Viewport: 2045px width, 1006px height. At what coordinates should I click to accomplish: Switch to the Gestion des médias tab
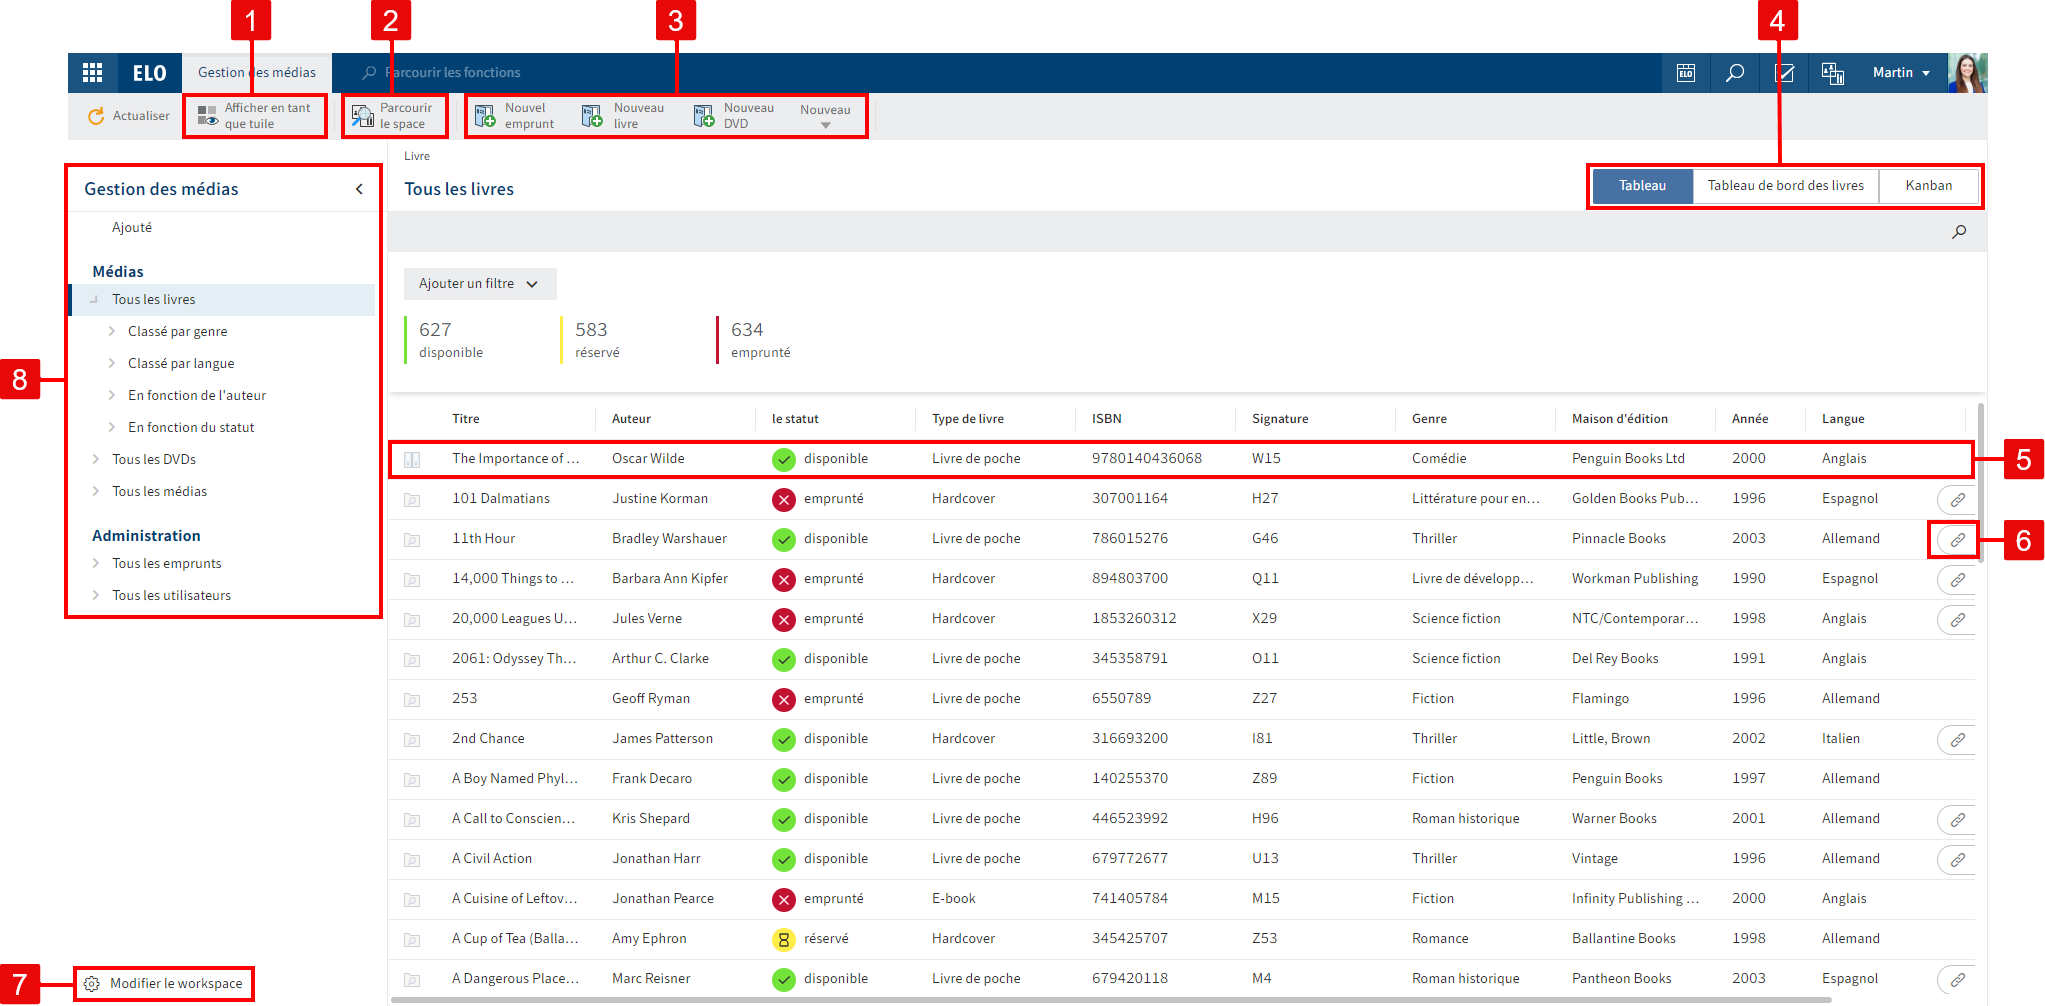(x=257, y=73)
